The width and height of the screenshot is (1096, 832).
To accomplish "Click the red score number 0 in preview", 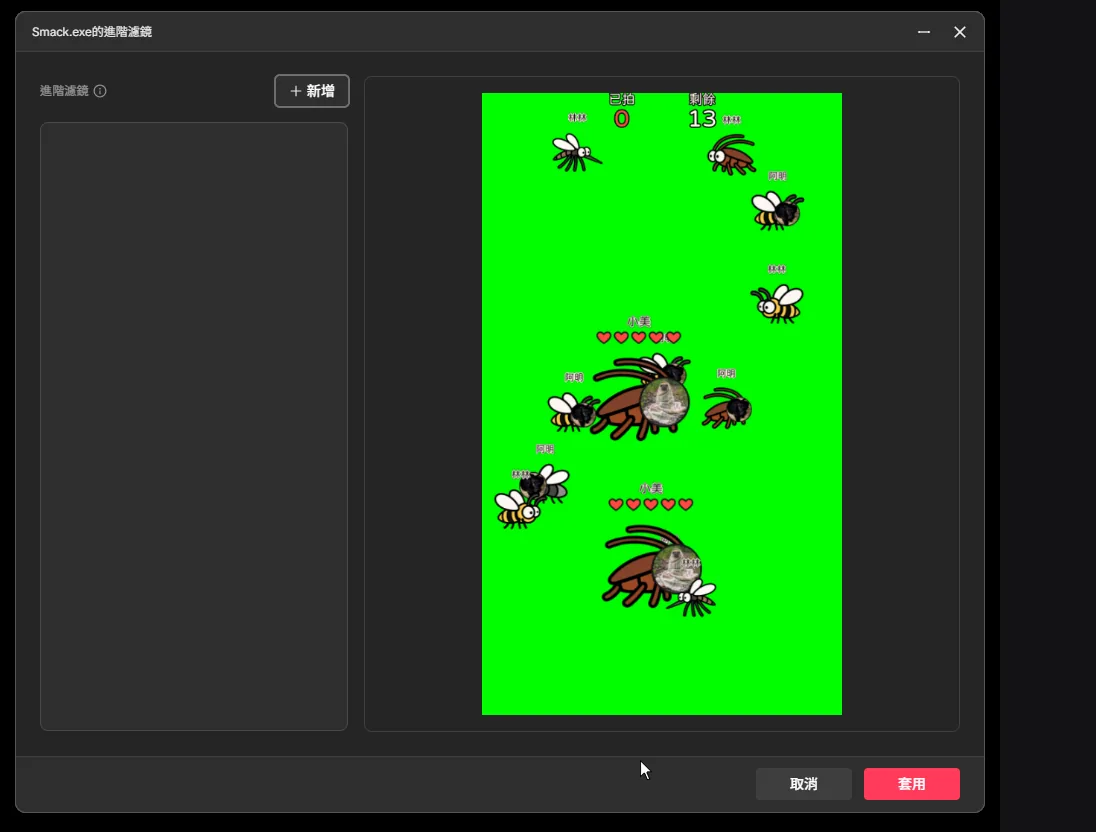I will 621,119.
